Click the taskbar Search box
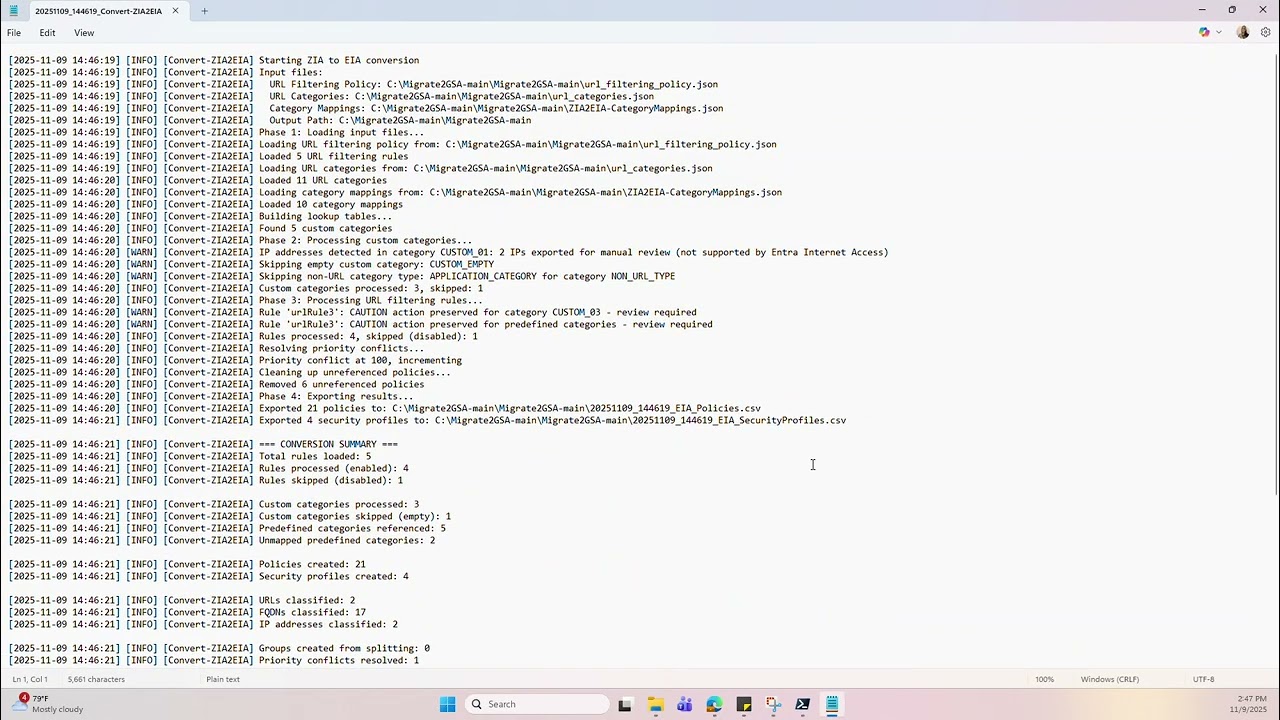This screenshot has height=720, width=1280. pos(538,704)
